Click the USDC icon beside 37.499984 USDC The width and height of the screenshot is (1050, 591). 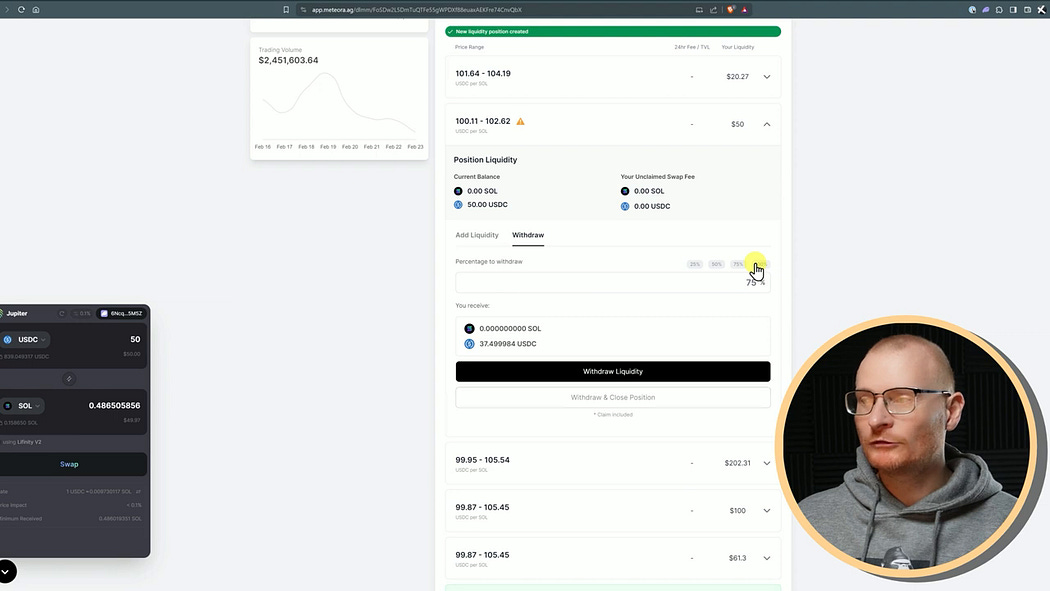click(x=469, y=344)
